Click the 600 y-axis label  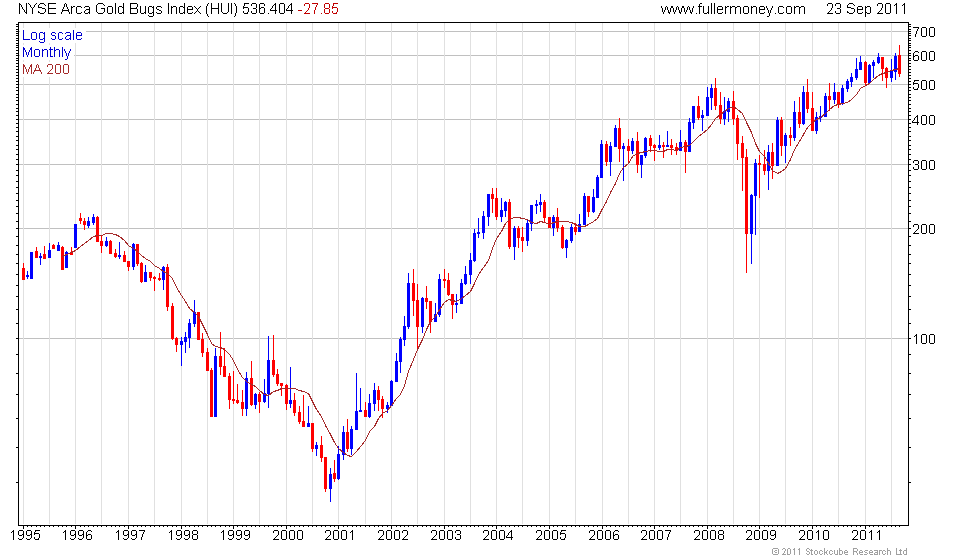923,56
